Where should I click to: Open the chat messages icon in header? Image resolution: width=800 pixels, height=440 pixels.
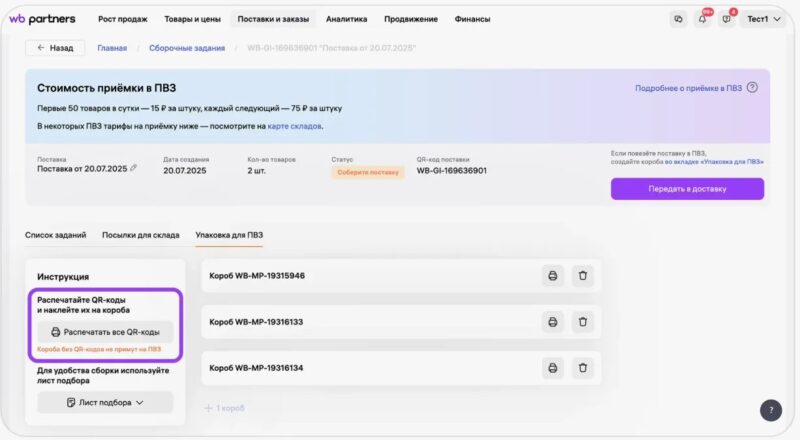click(678, 19)
